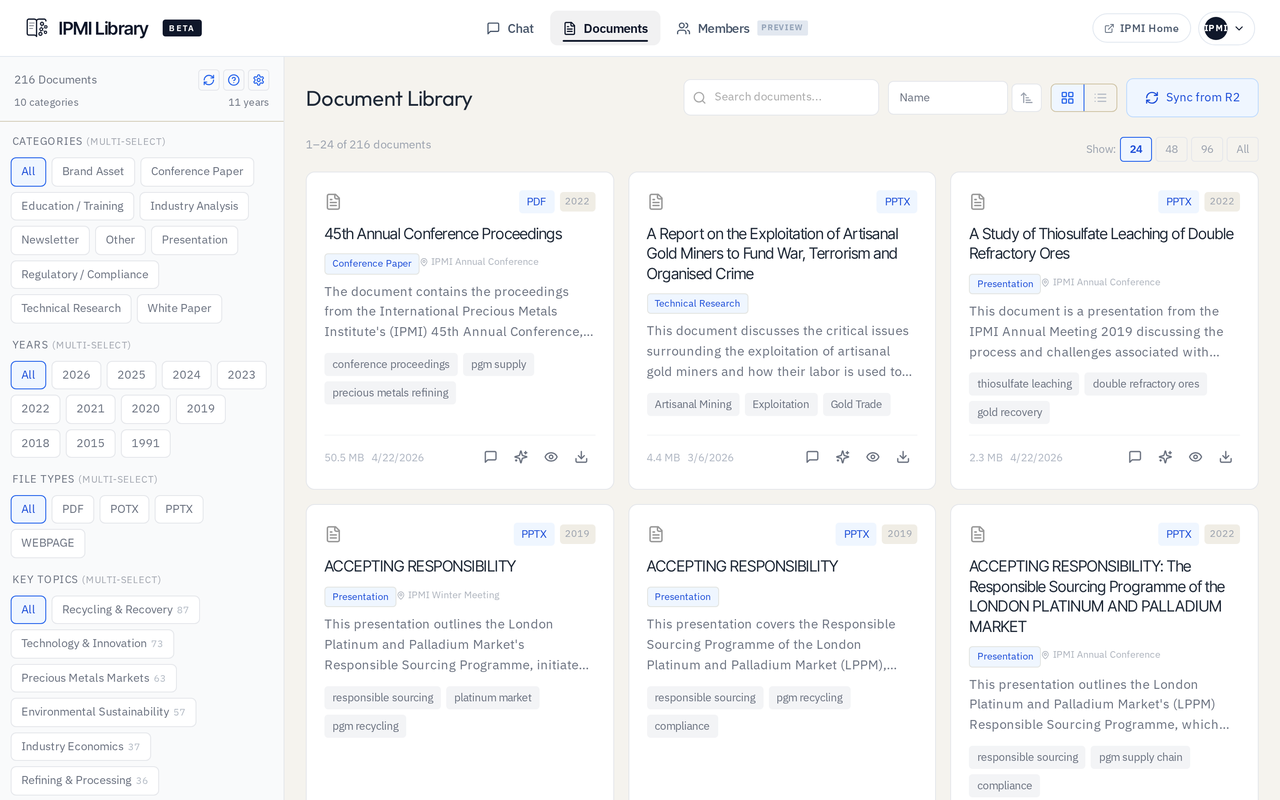Image resolution: width=1280 pixels, height=800 pixels.
Task: Switch to grid view layout
Action: pos(1067,98)
